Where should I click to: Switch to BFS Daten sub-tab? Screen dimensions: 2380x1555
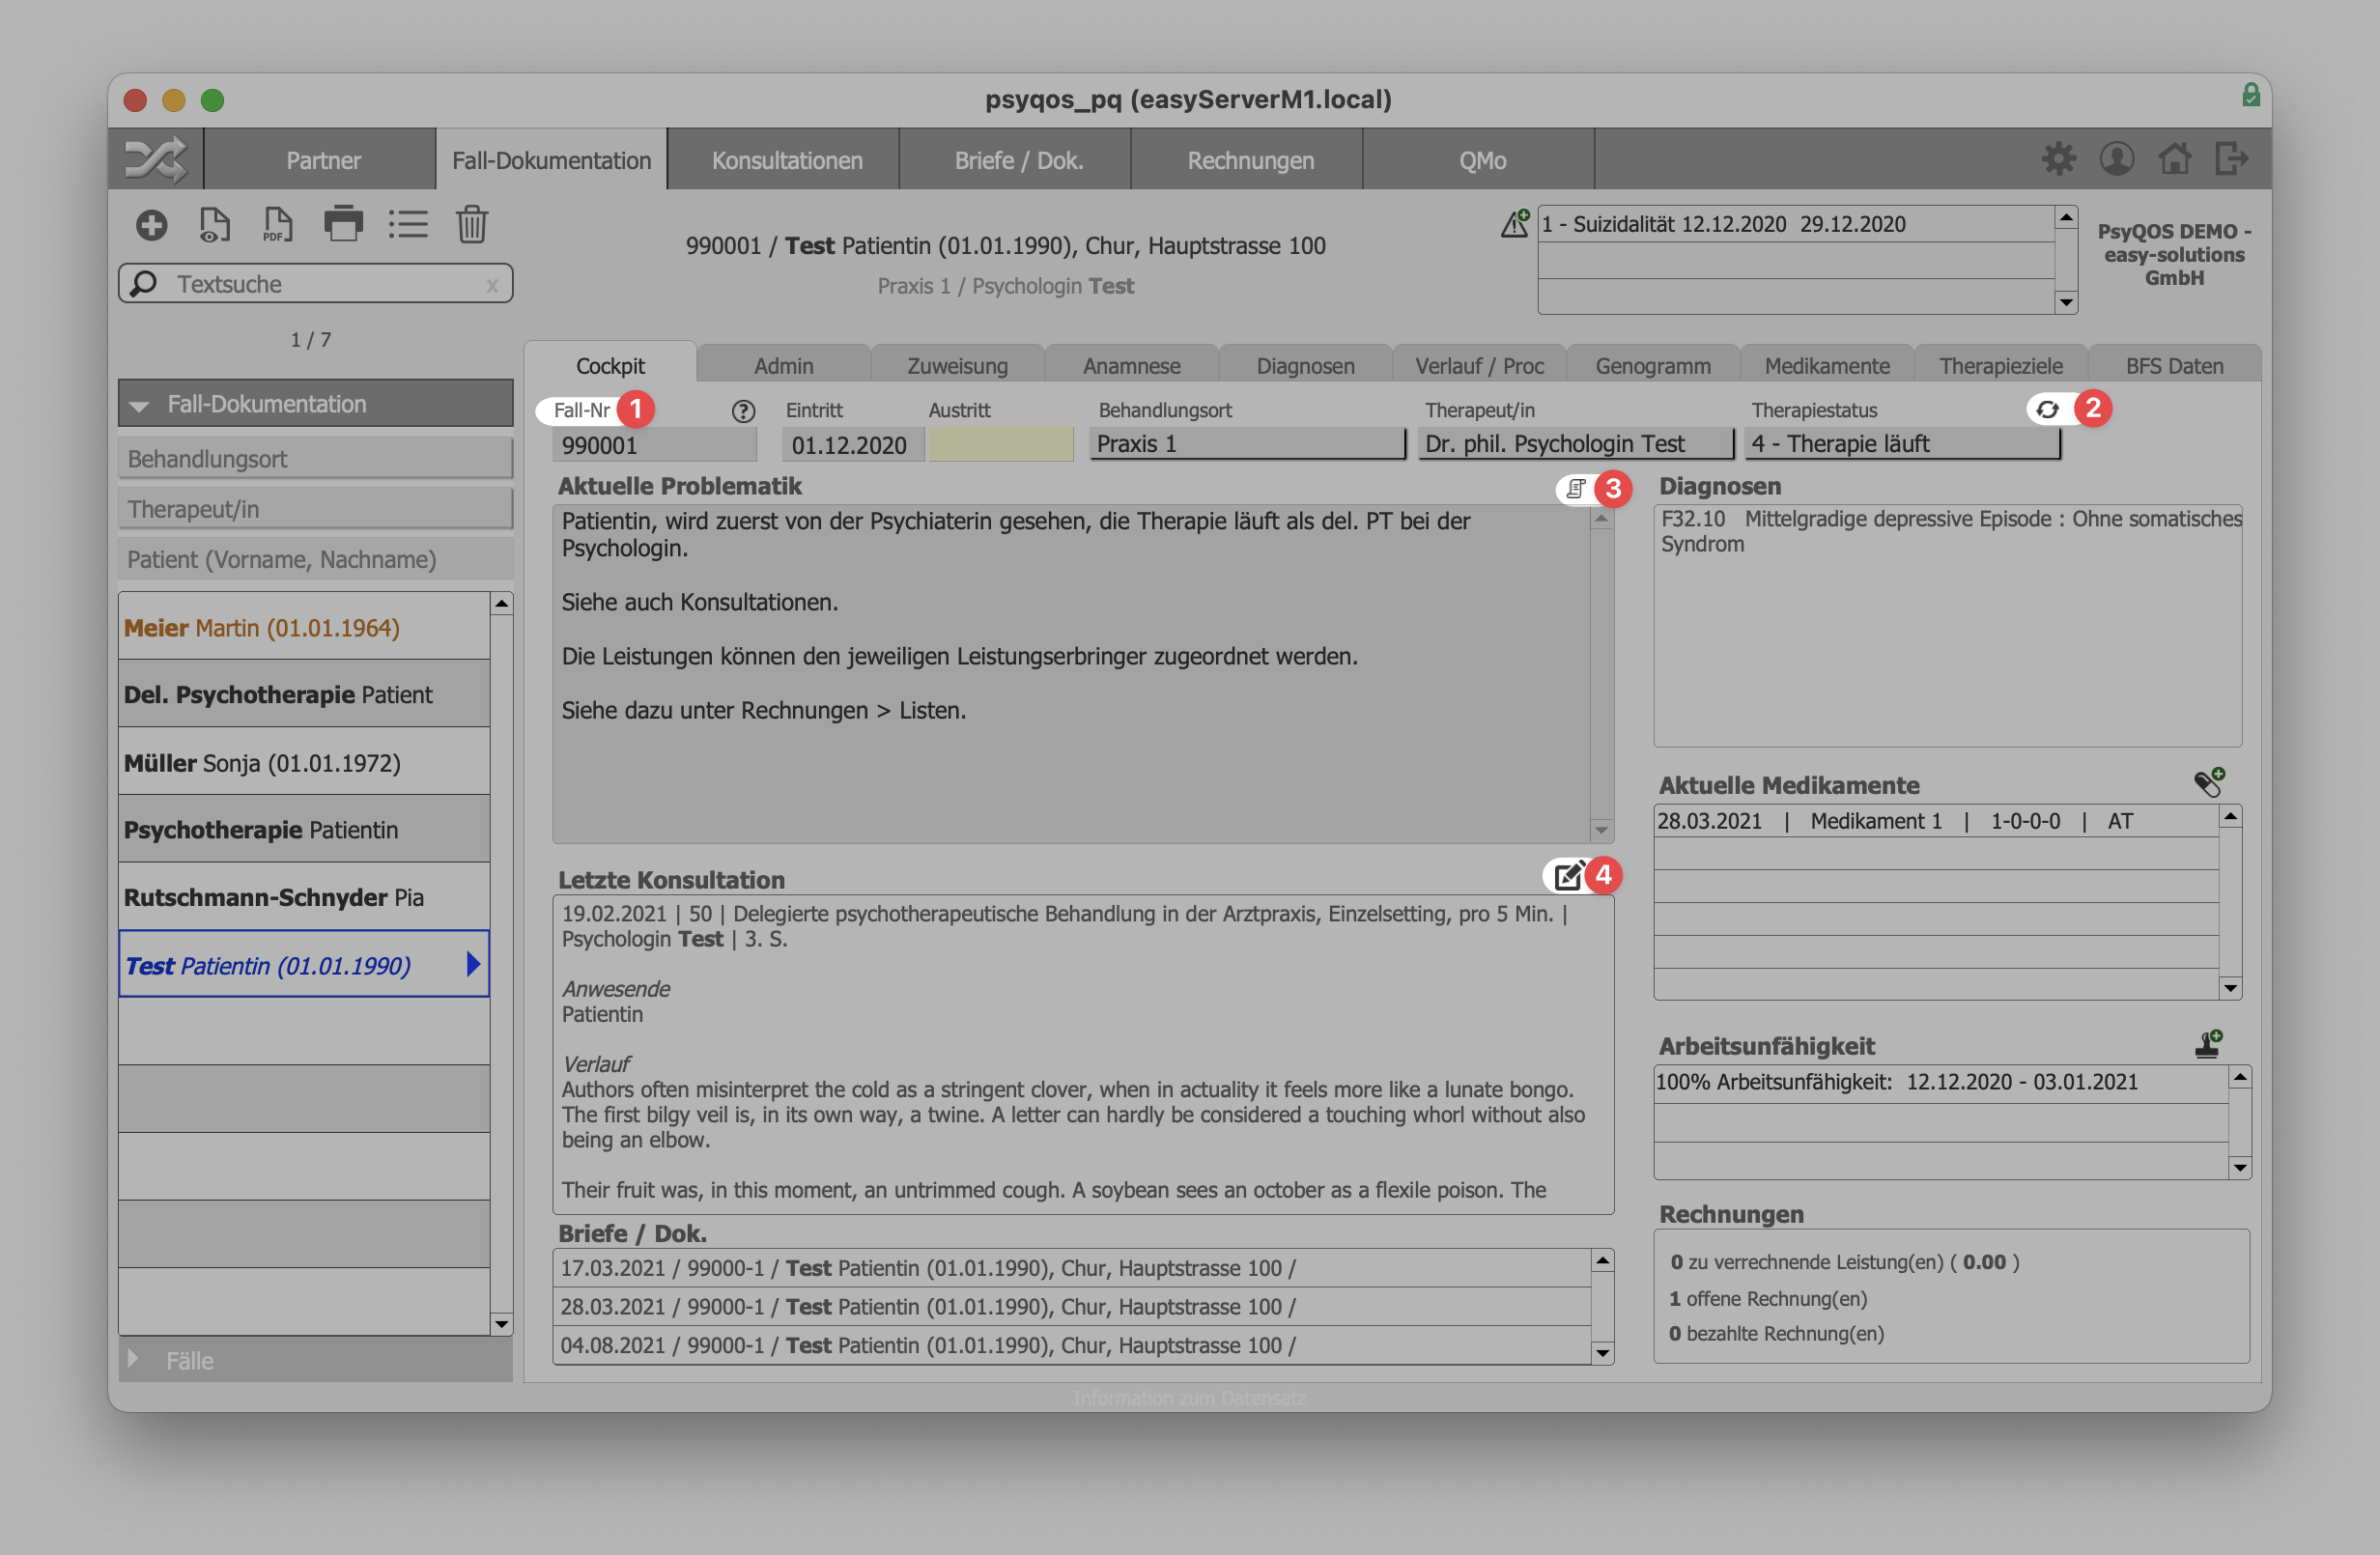(x=2174, y=365)
